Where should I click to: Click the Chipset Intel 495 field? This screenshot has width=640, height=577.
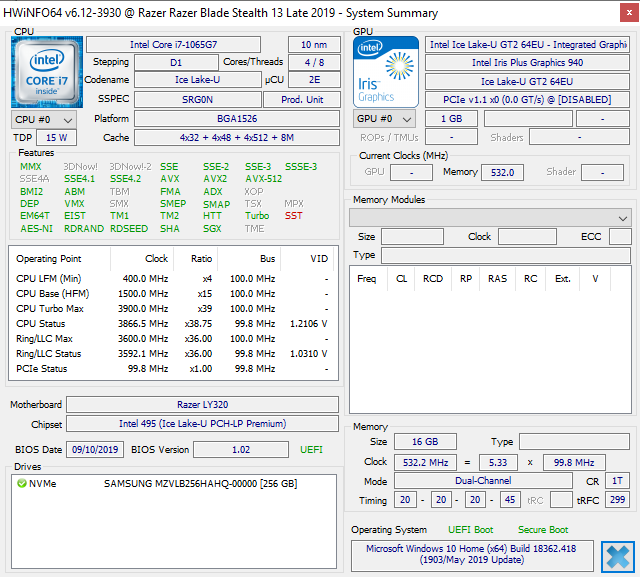[x=201, y=424]
